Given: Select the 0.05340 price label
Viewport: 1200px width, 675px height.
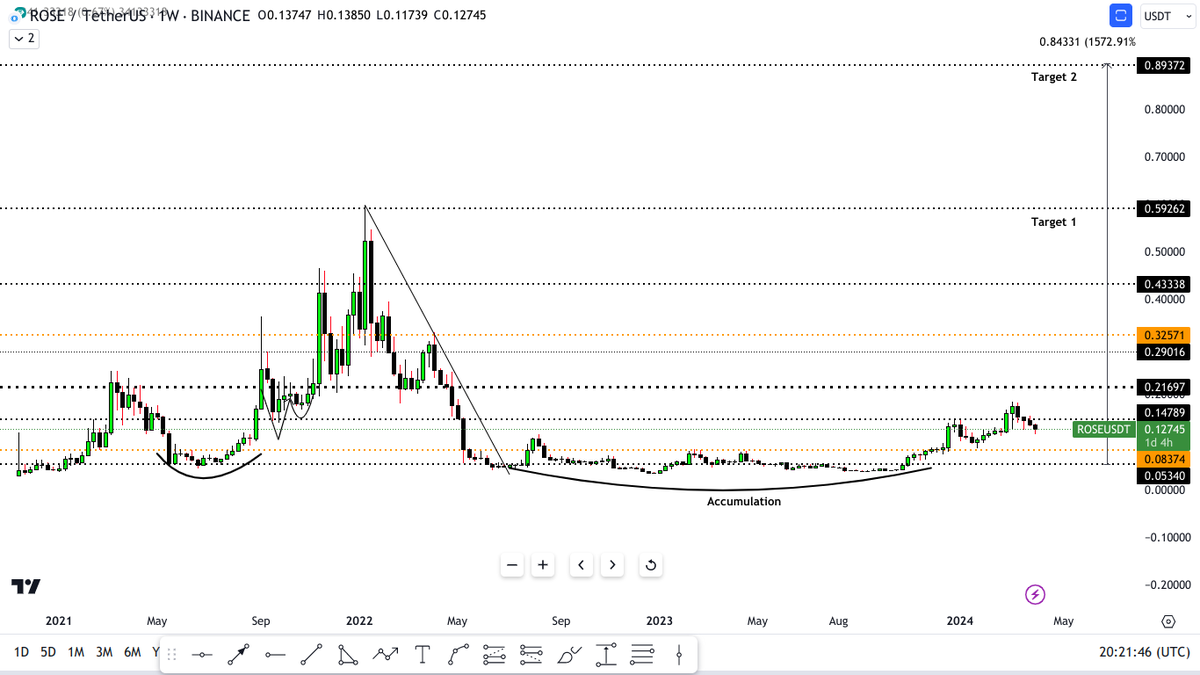Looking at the screenshot, I should (x=1163, y=475).
